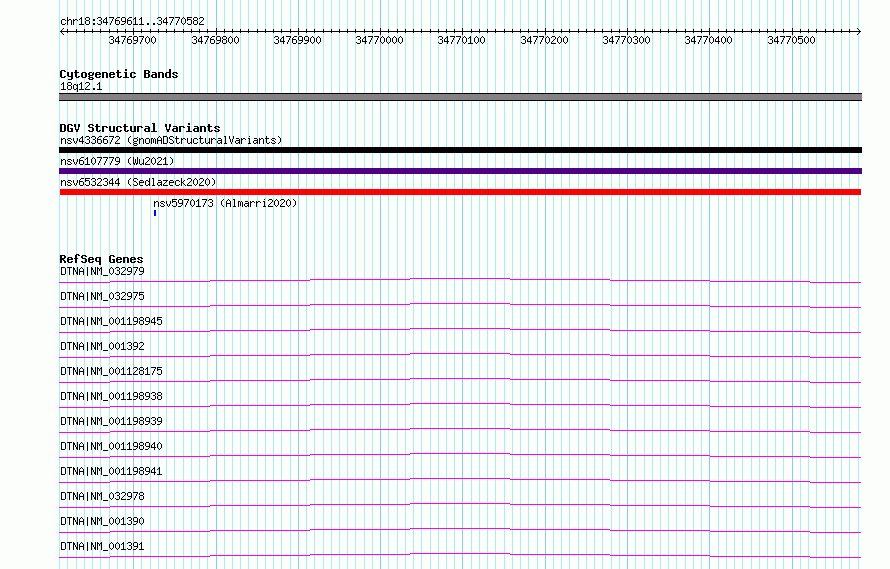890x569 pixels.
Task: Select transcript DTNA|NM_001198945
Action: click(x=111, y=321)
